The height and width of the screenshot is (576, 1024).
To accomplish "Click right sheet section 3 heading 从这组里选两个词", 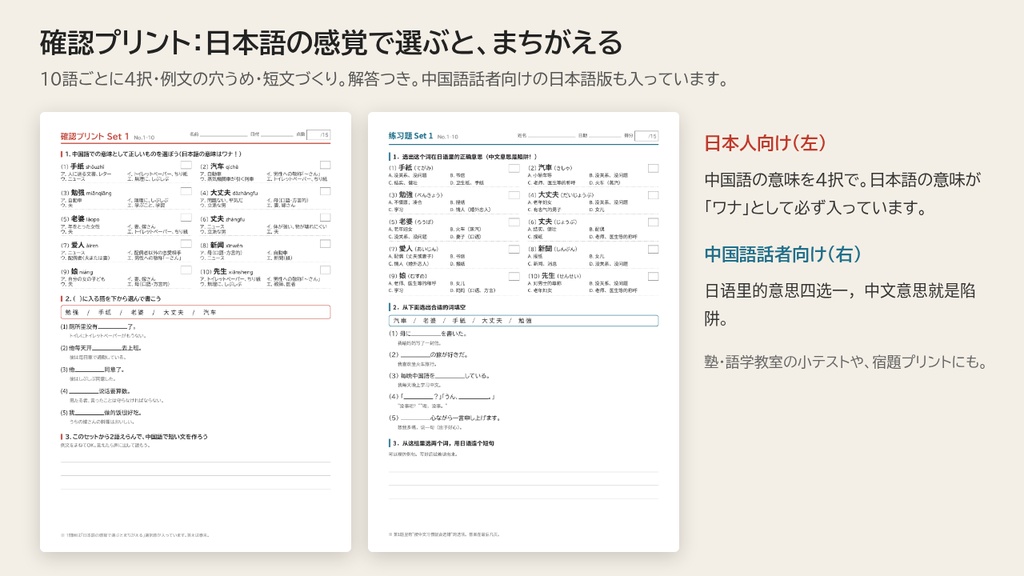I will click(x=443, y=443).
